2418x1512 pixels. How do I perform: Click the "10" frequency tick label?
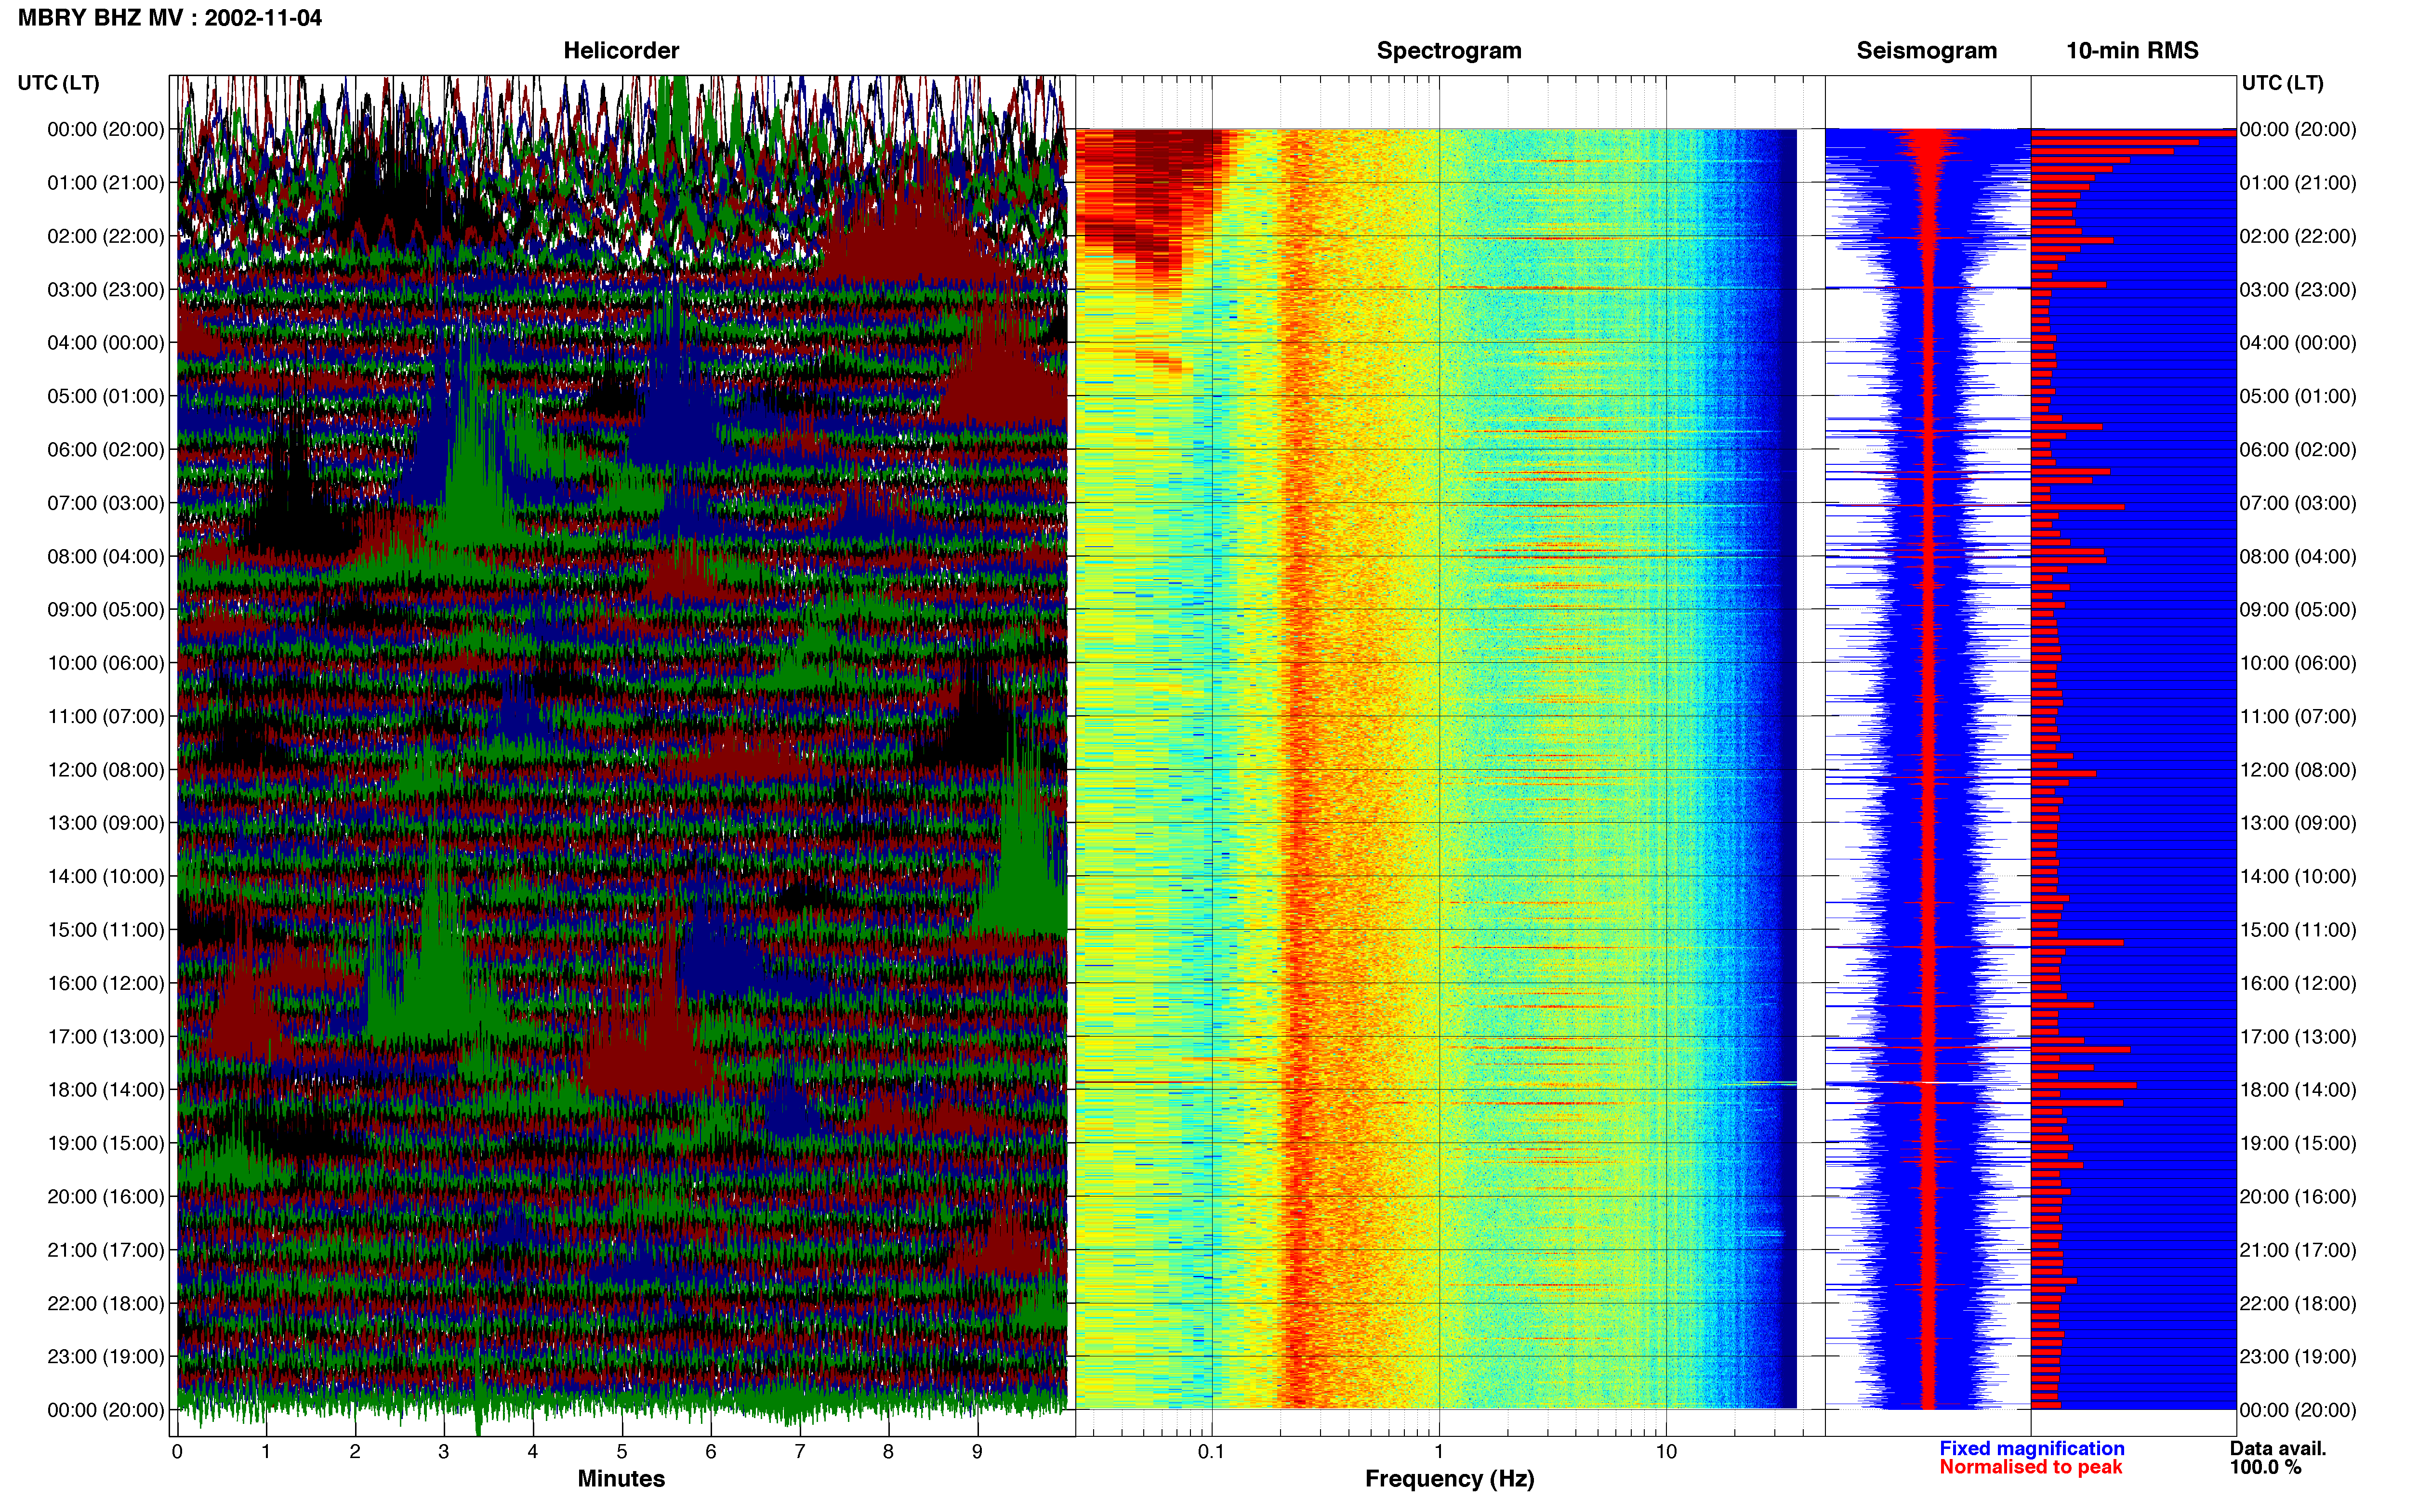tap(1666, 1452)
